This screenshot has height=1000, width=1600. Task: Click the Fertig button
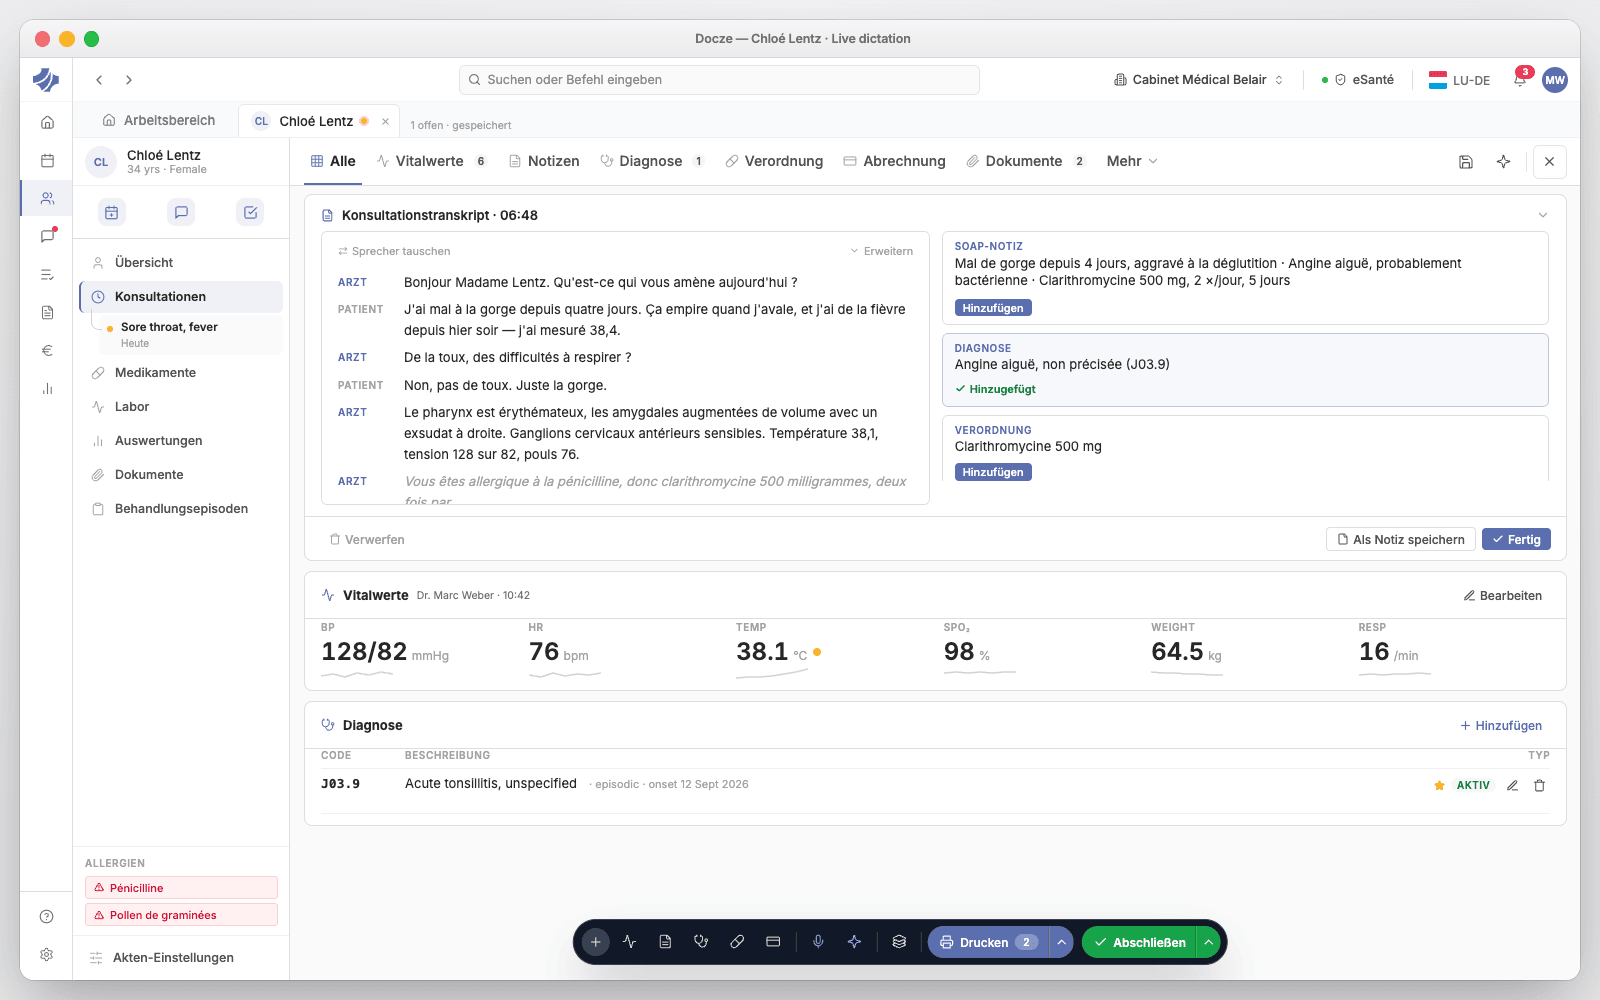1516,539
